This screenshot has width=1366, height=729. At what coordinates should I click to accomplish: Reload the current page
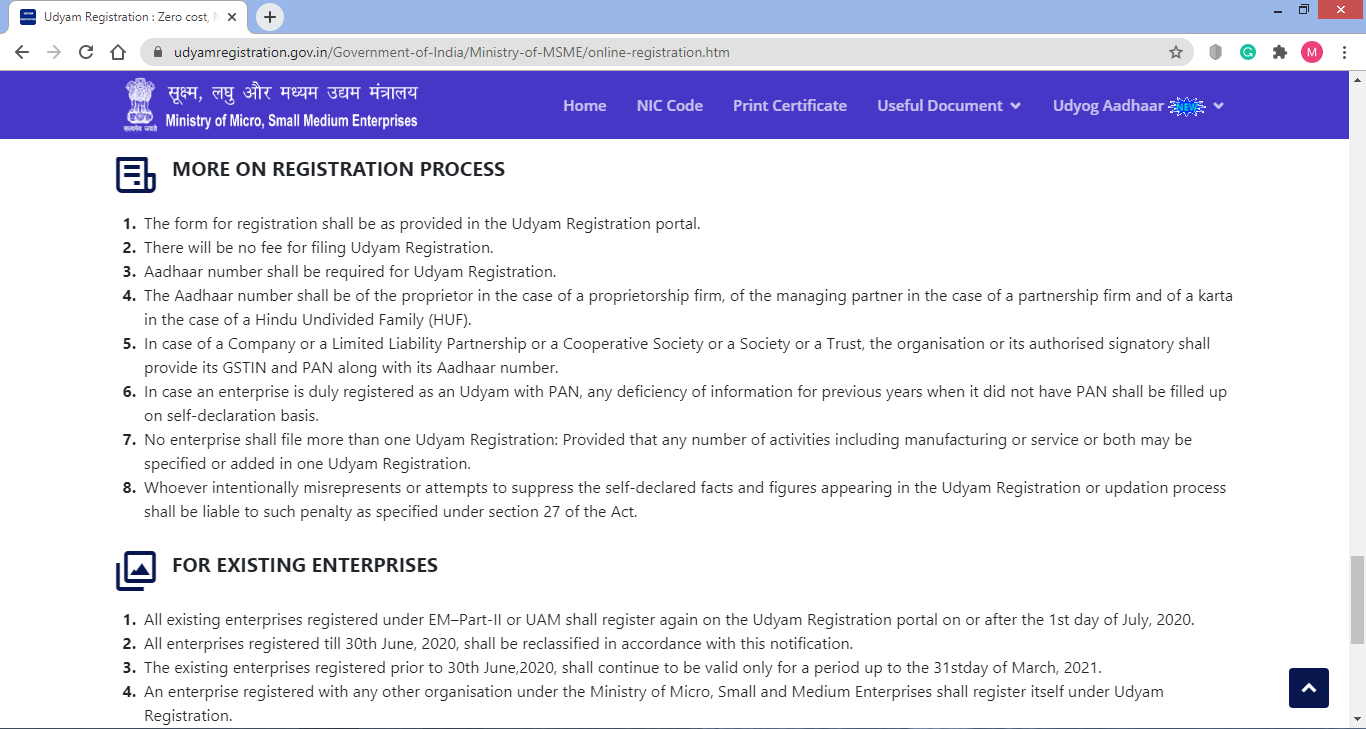pyautogui.click(x=85, y=51)
